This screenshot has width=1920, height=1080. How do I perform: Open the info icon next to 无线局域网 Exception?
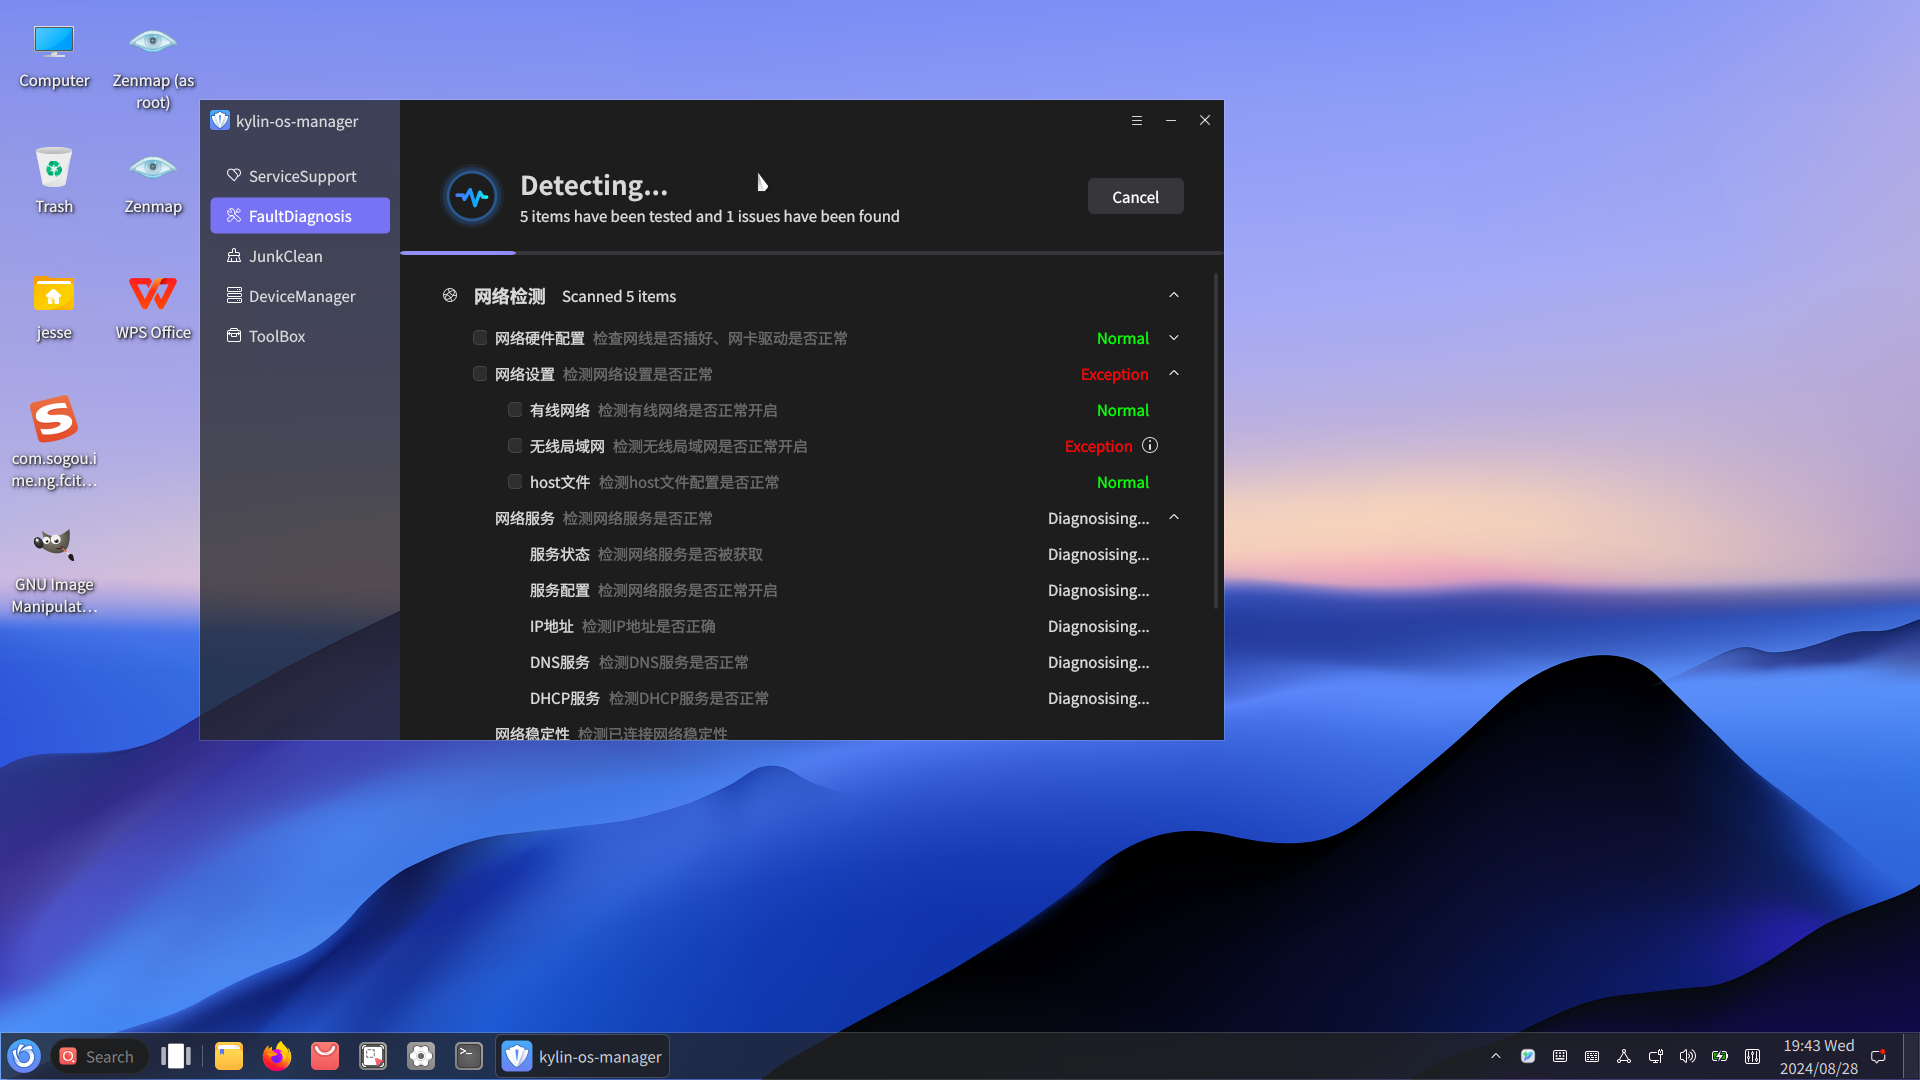[1150, 446]
